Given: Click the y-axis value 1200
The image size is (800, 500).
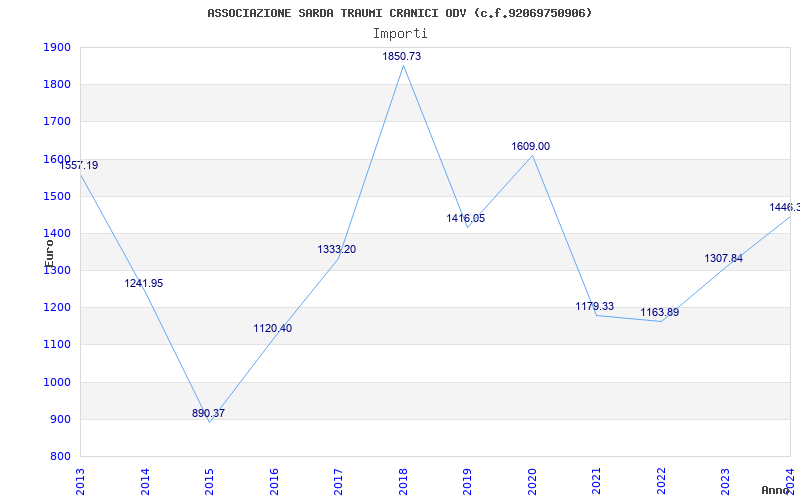Looking at the screenshot, I should click(57, 308).
